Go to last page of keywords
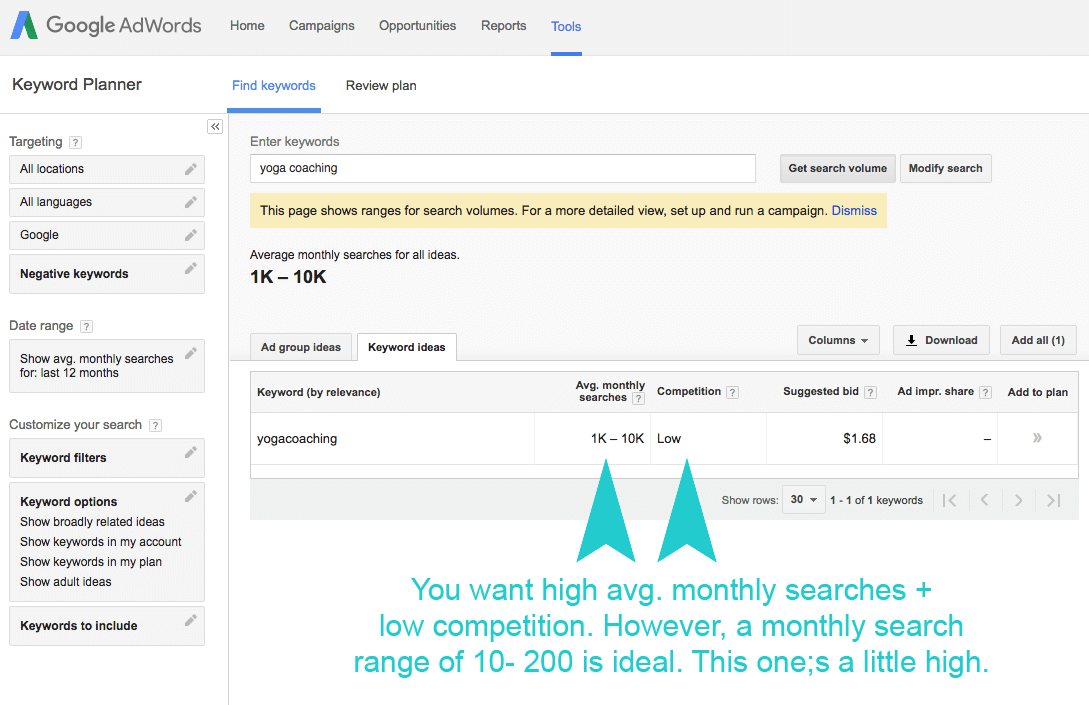 [x=1054, y=500]
